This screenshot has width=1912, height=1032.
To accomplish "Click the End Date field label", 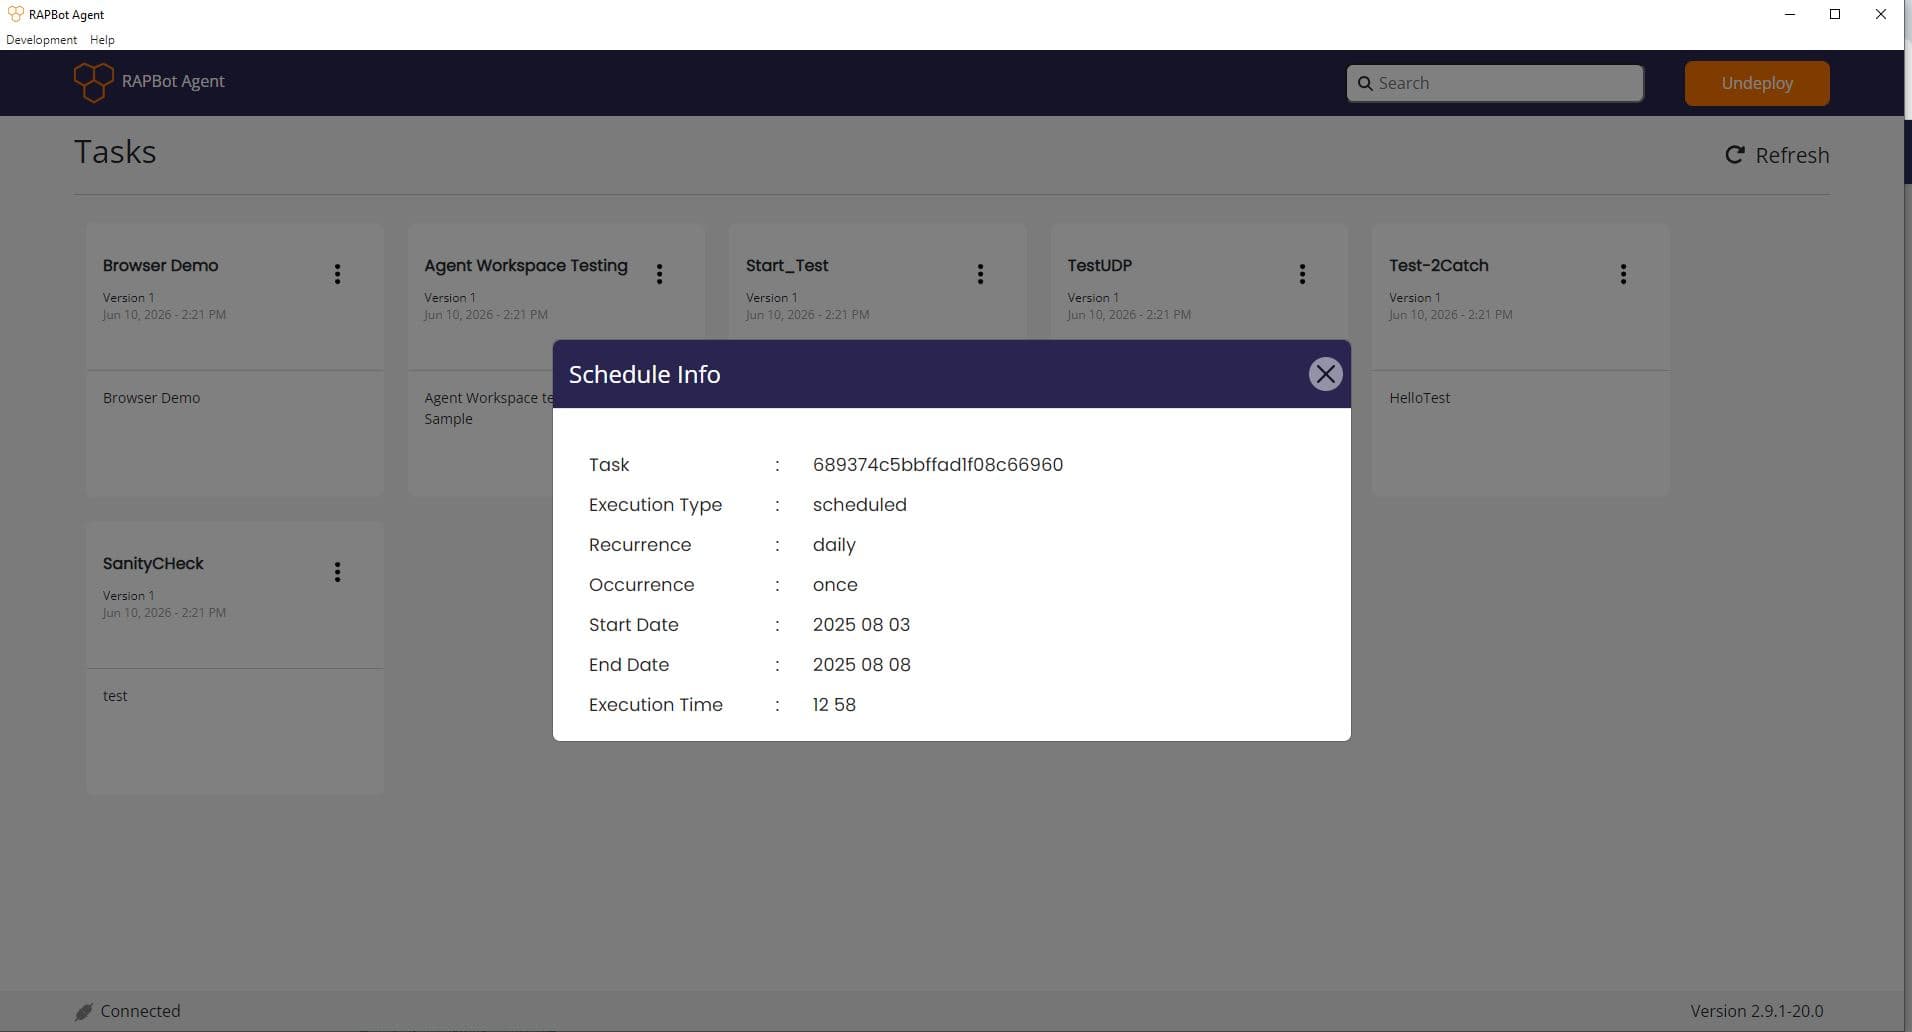I will click(629, 665).
